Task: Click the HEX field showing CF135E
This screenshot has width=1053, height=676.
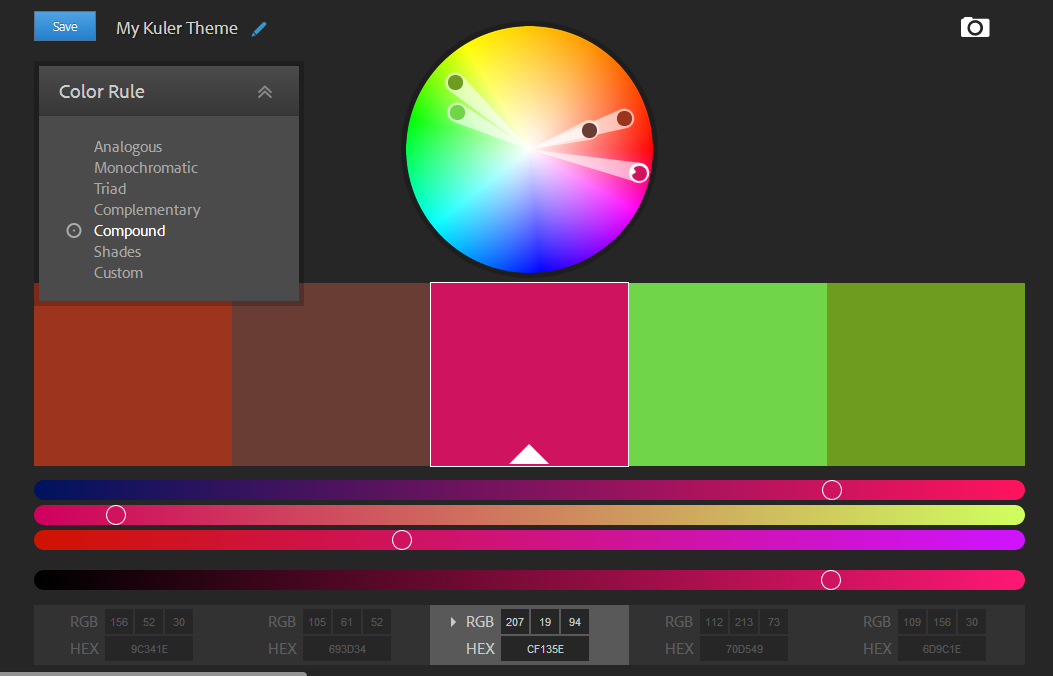Action: click(x=545, y=649)
